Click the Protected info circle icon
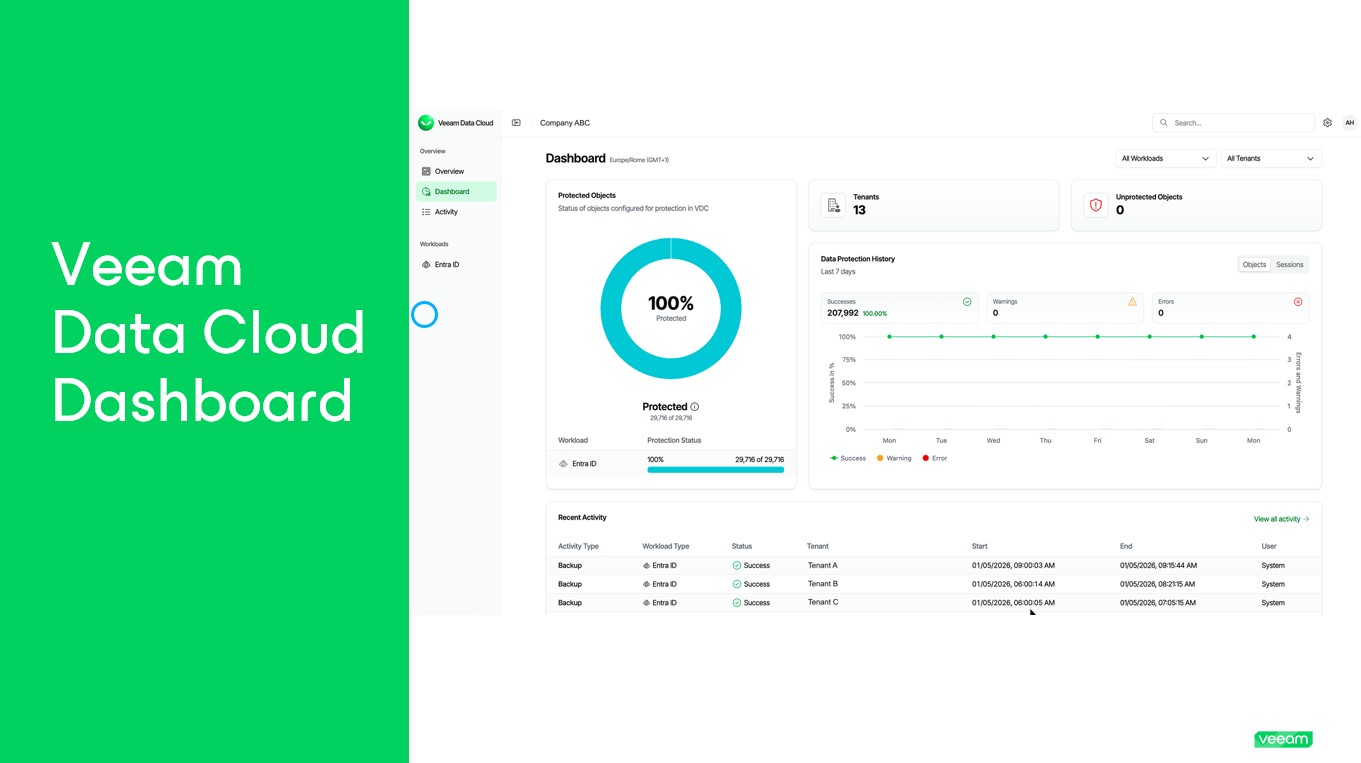Viewport: 1361px width, 763px height. click(695, 407)
